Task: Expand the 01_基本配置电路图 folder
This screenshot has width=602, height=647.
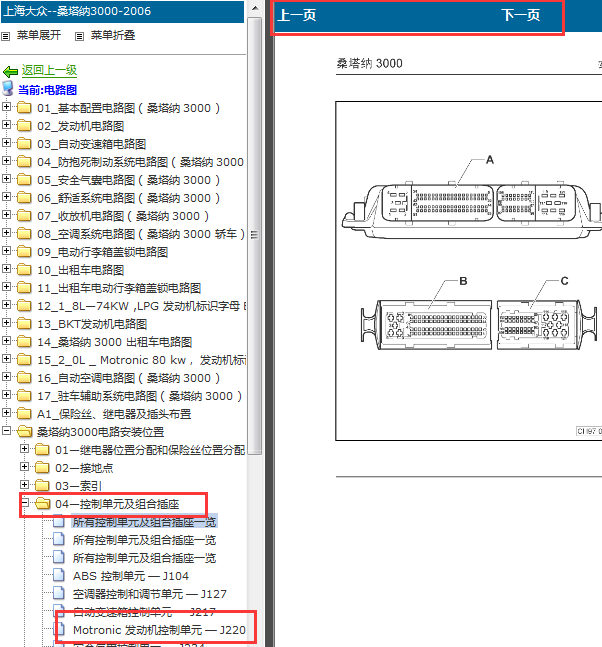Action: click(x=6, y=106)
